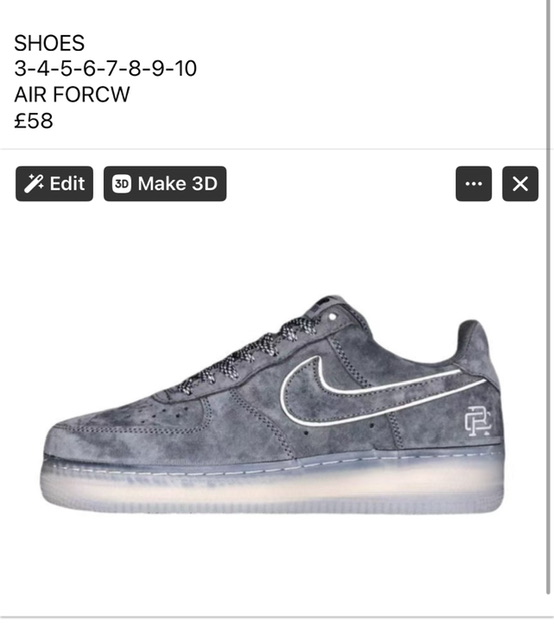Click the translucent sole of the sneaker

coord(273,488)
